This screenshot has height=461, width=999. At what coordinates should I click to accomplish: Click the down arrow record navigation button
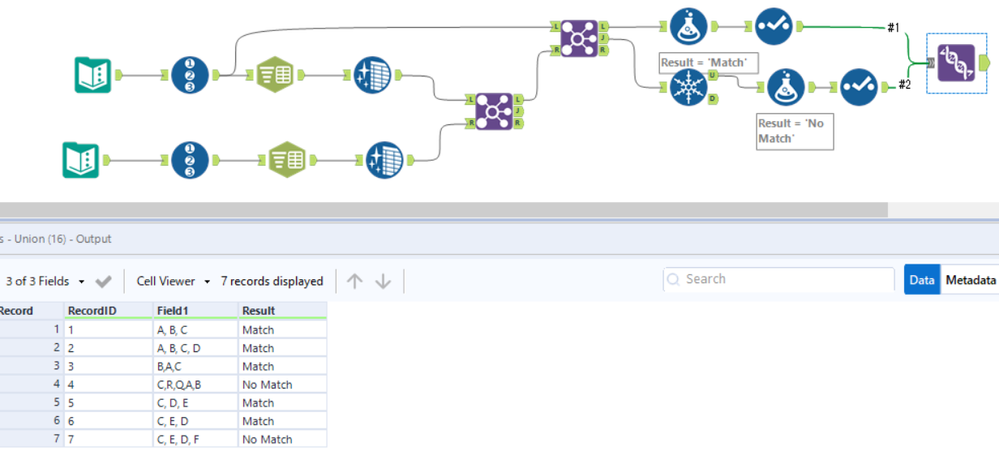(383, 281)
